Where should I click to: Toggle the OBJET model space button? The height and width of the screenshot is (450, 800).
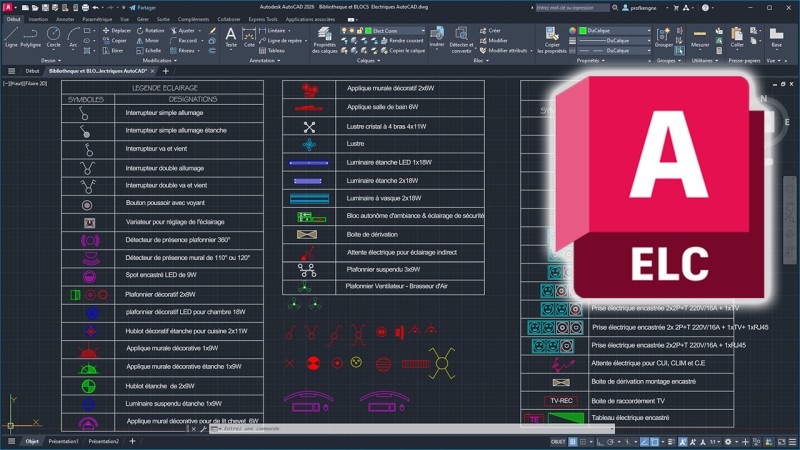pos(558,442)
